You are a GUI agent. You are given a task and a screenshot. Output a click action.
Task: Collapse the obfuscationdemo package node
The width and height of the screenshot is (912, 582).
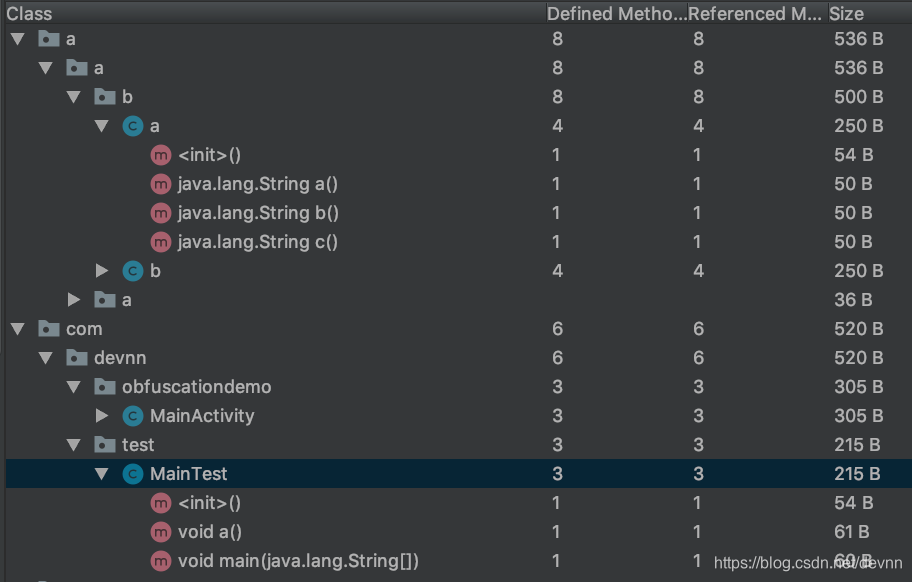pos(73,387)
